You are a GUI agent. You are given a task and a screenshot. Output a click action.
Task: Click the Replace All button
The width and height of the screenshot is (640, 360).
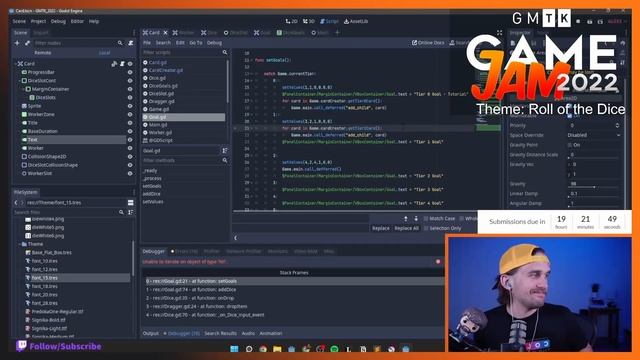pos(407,228)
